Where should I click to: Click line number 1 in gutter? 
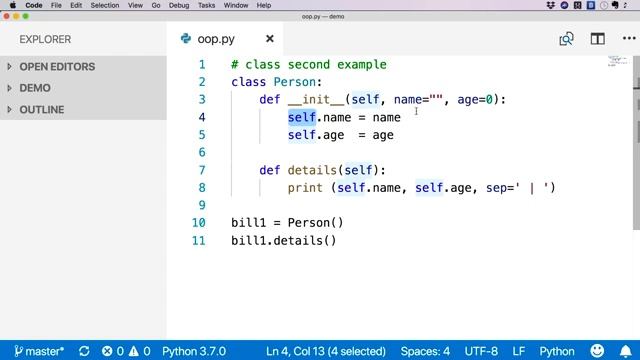pyautogui.click(x=202, y=64)
